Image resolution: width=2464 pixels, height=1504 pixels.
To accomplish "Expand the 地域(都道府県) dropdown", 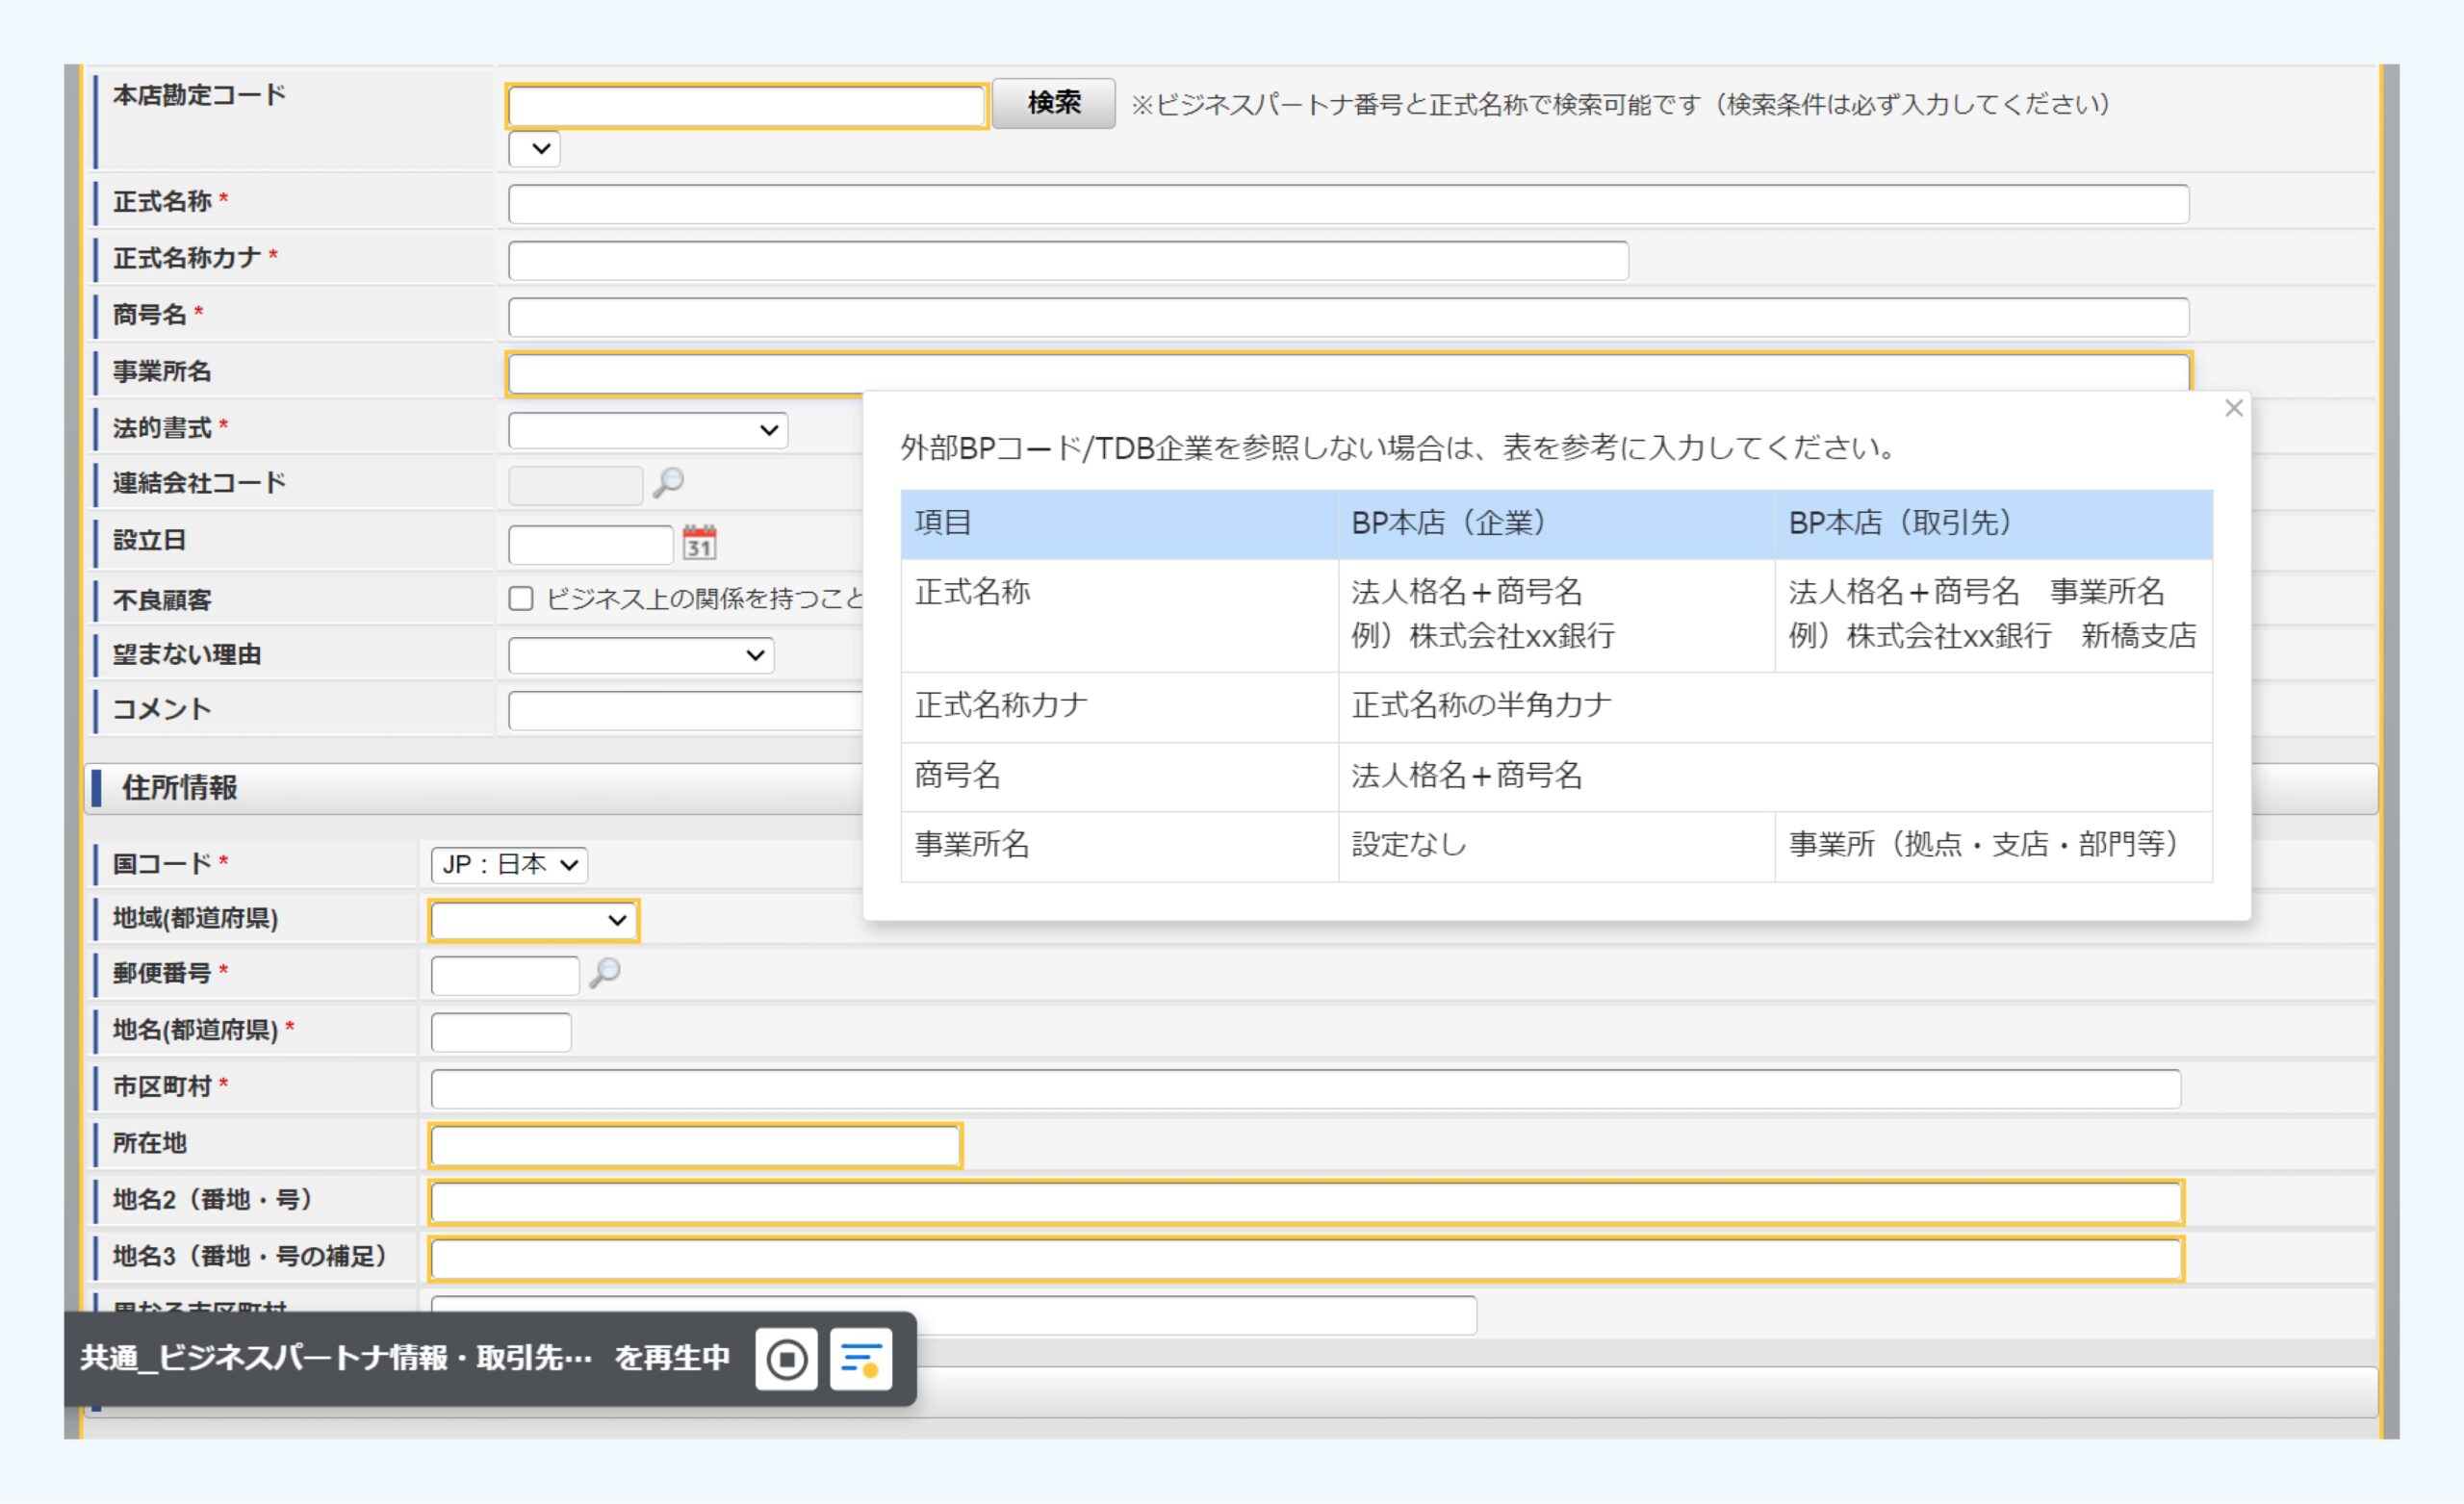I will [x=533, y=921].
